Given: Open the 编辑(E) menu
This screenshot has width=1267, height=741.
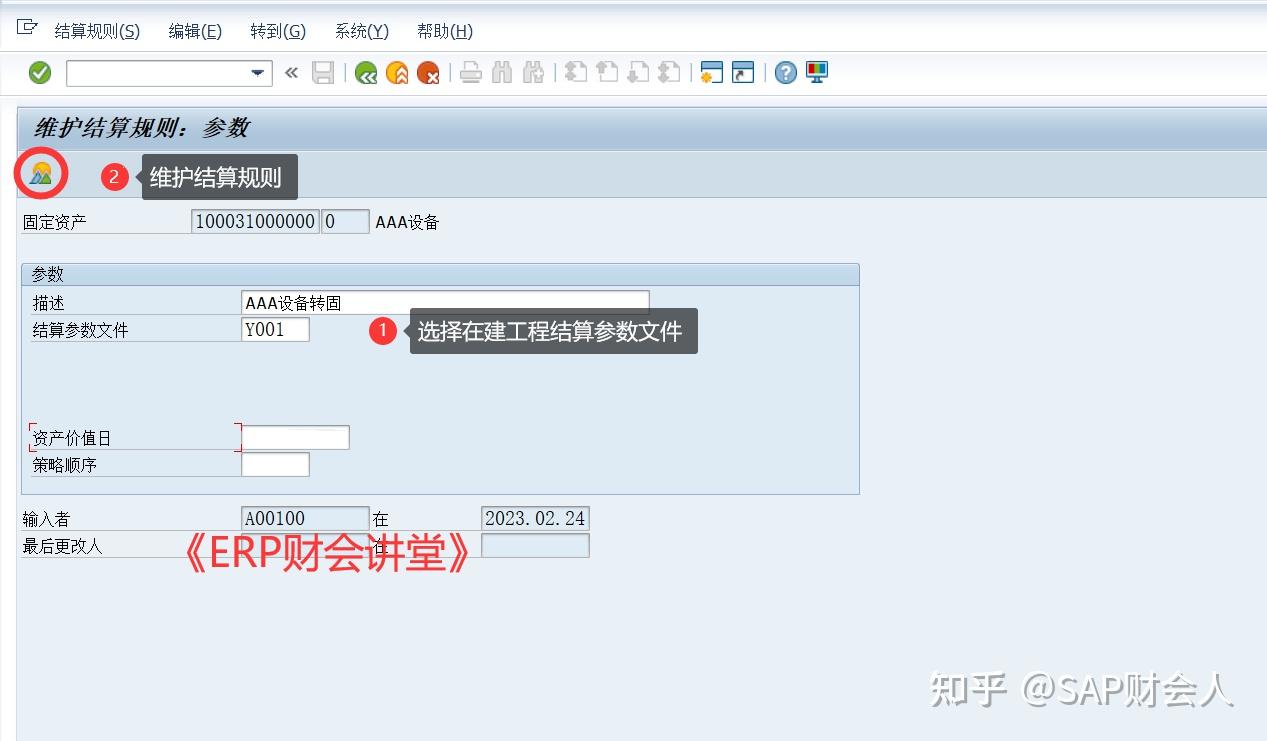Looking at the screenshot, I should pyautogui.click(x=194, y=31).
